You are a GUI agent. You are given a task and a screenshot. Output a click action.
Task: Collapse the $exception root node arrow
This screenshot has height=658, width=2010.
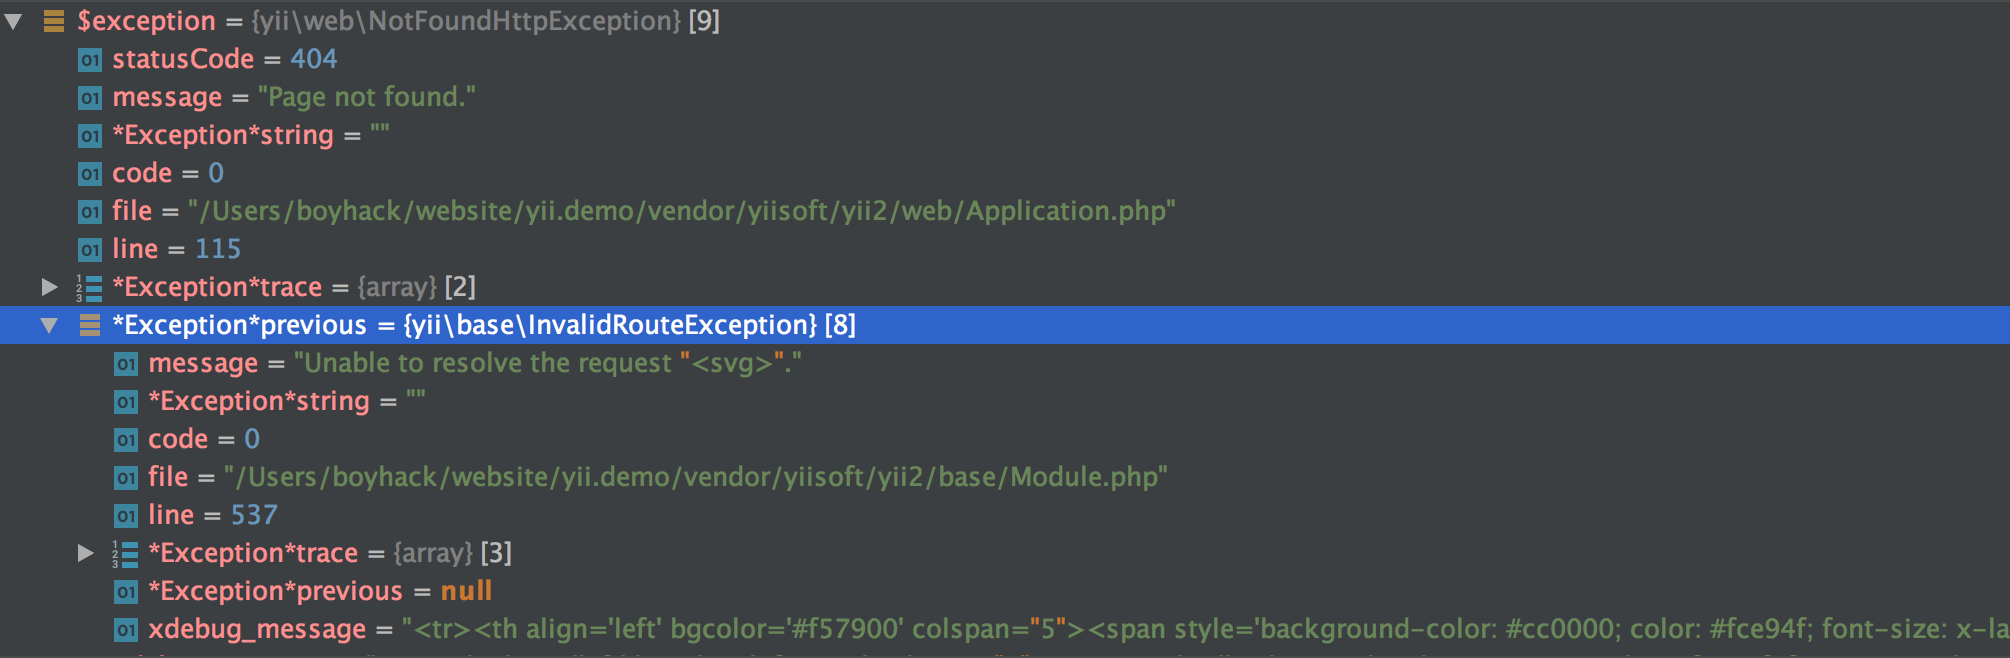[13, 21]
